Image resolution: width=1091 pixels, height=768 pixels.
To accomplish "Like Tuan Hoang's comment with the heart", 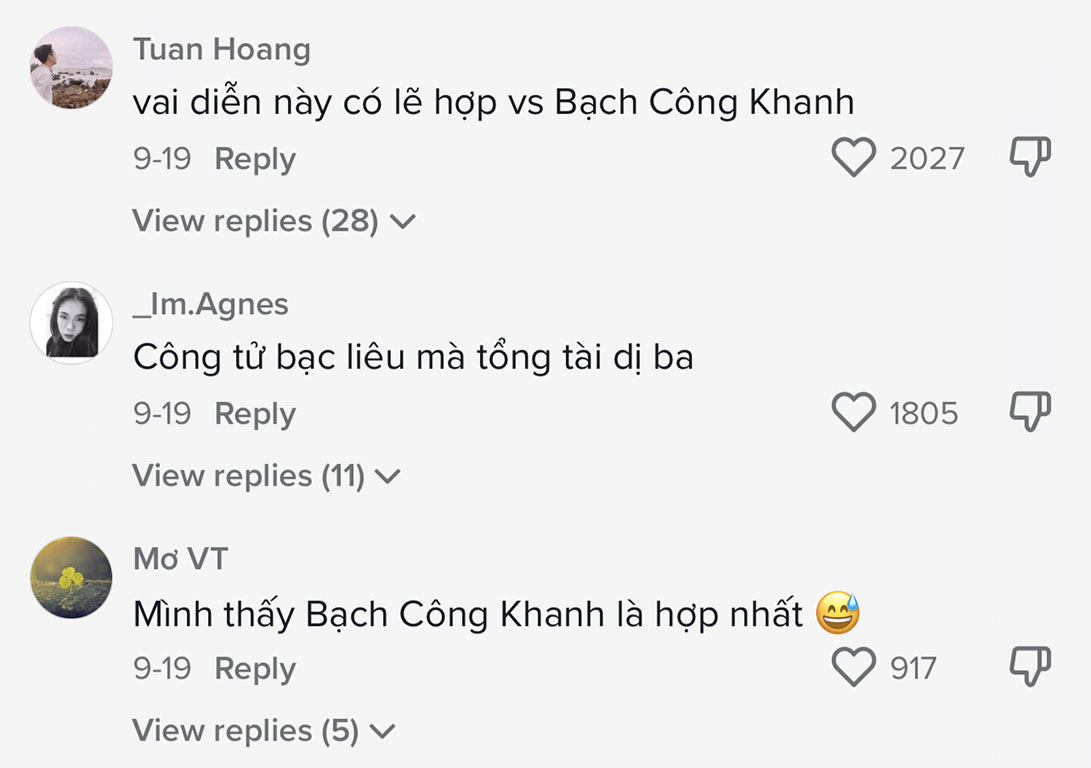I will pyautogui.click(x=853, y=158).
